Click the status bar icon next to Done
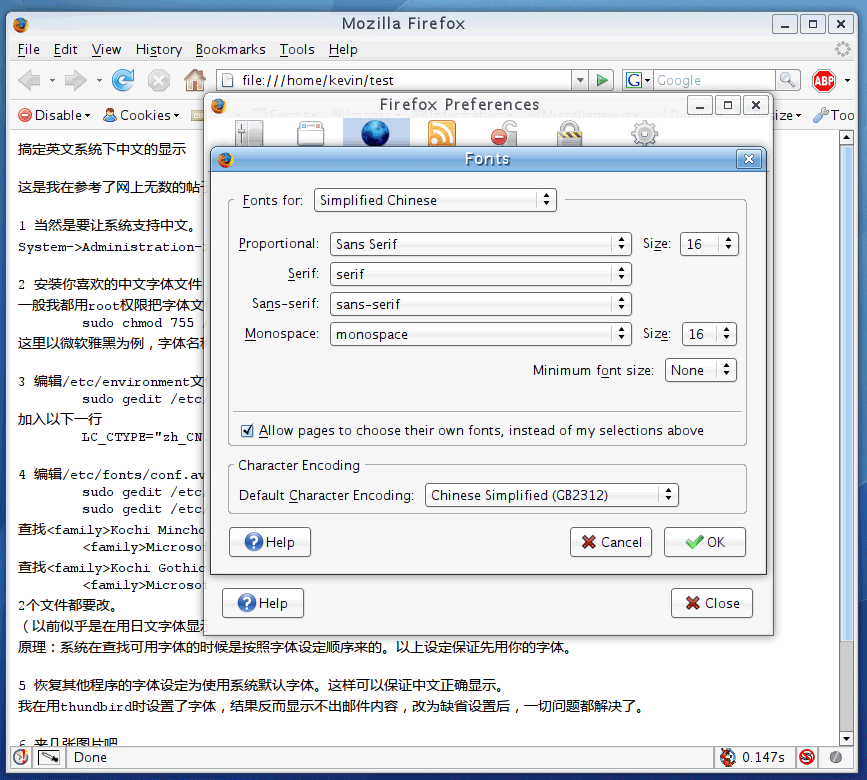The width and height of the screenshot is (867, 780). click(49, 757)
